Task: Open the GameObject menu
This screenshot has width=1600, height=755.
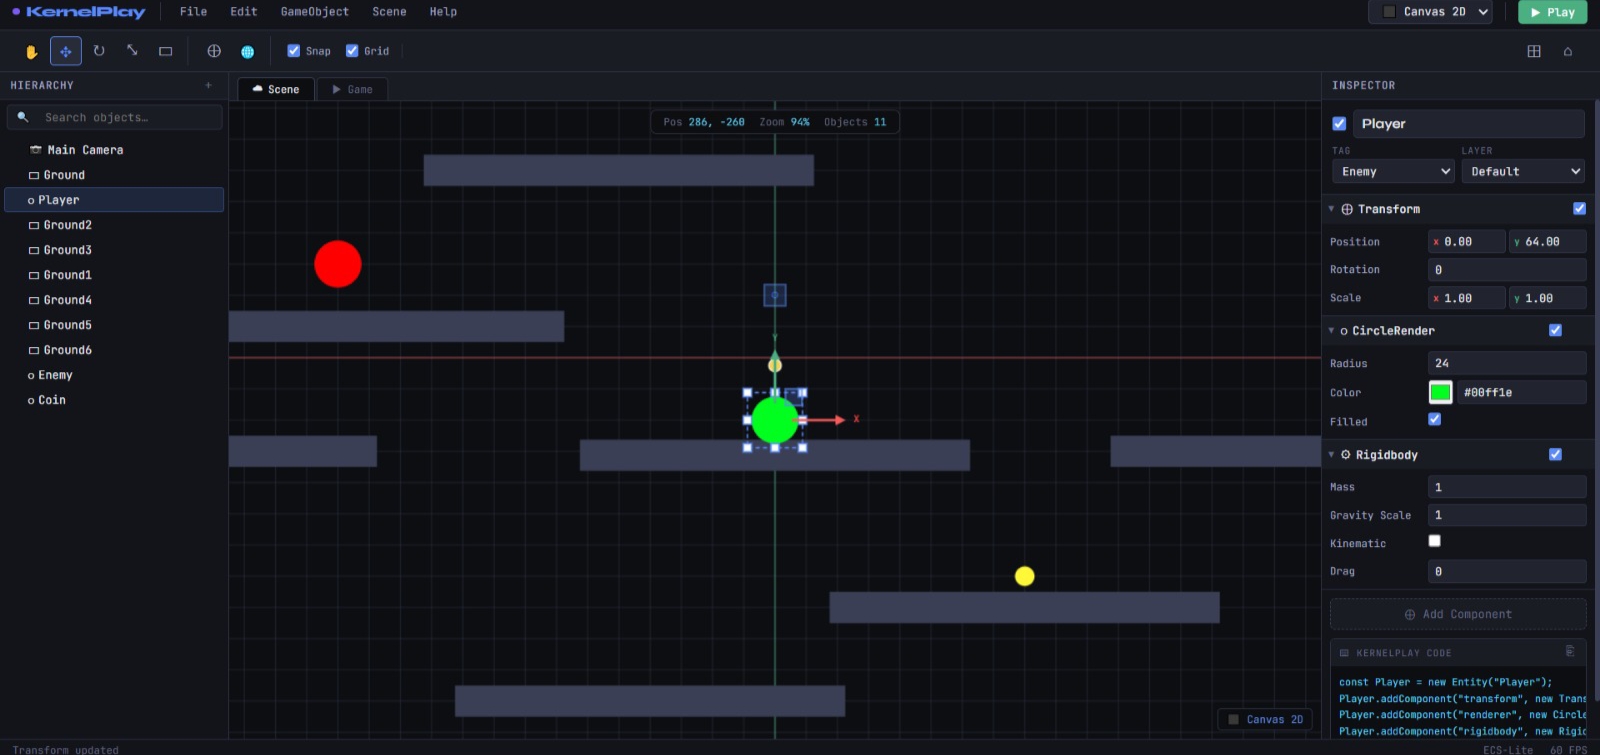Action: (314, 12)
